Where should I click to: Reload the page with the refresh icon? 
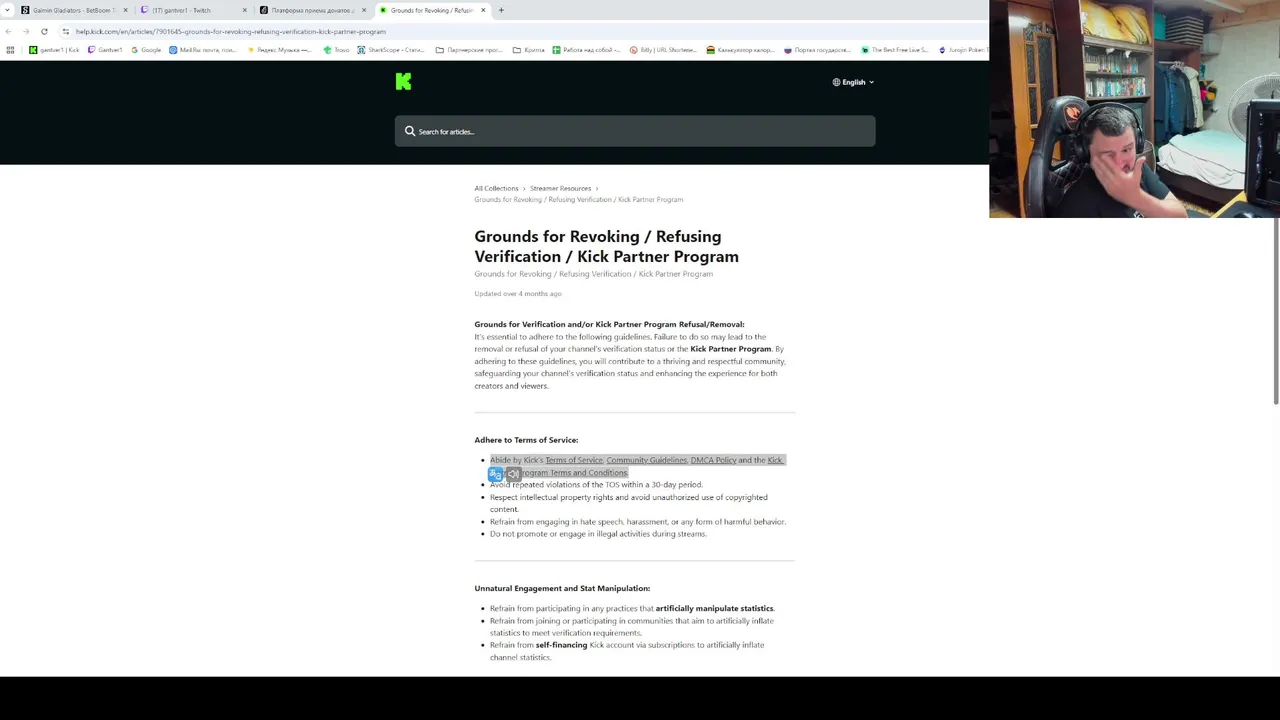(x=44, y=31)
